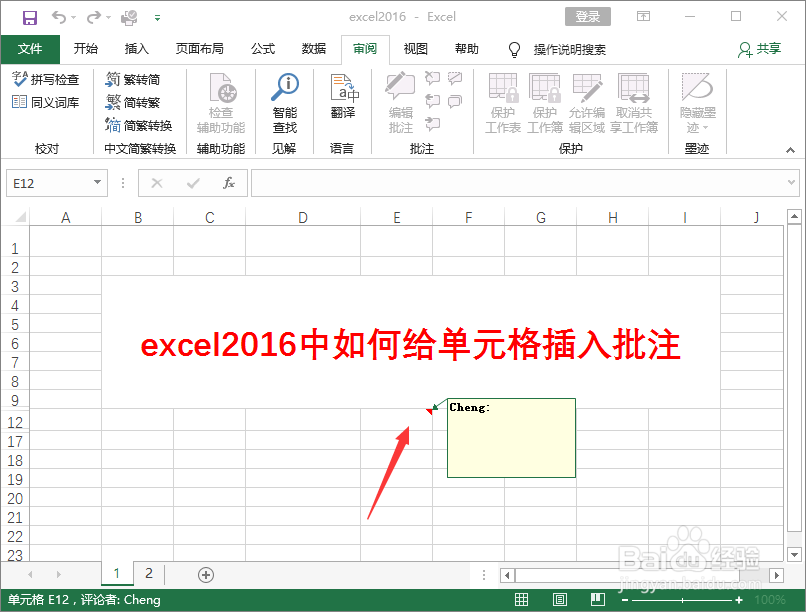This screenshot has width=806, height=612.
Task: Open the Undo history dropdown arrow
Action: [x=74, y=18]
